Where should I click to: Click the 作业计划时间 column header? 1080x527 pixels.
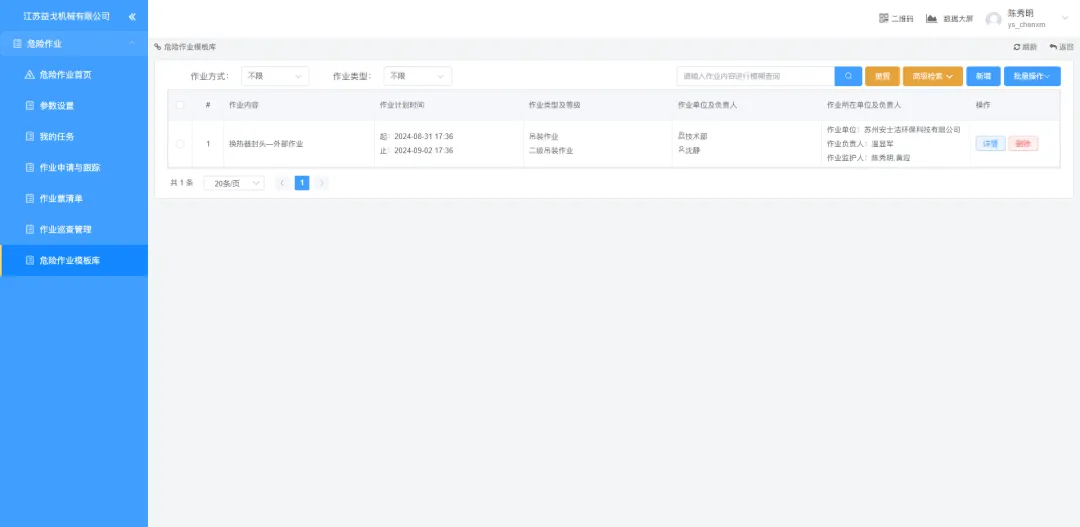(x=402, y=105)
